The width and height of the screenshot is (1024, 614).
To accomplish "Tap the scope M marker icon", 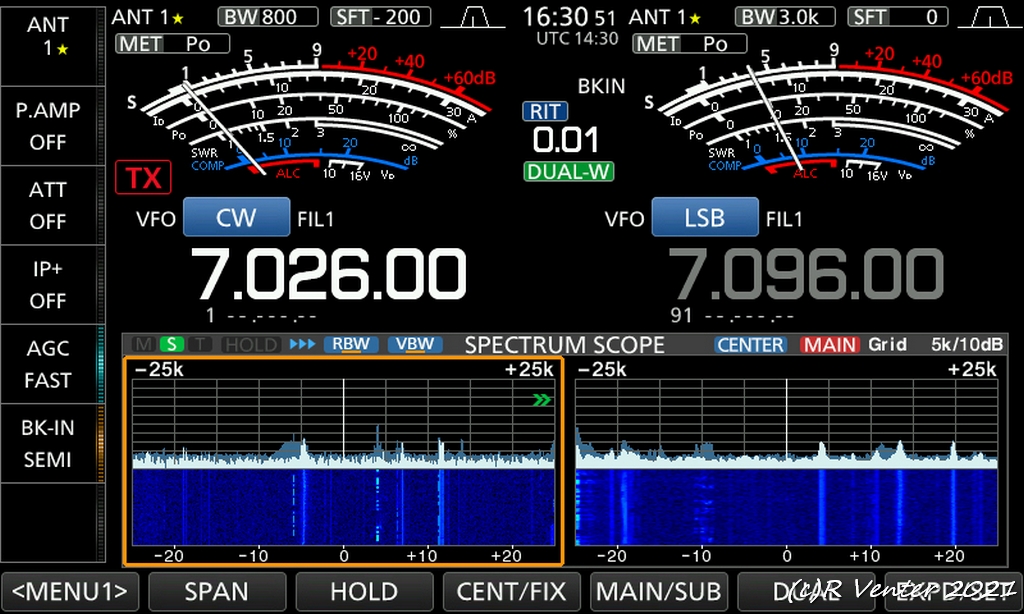I will (144, 344).
